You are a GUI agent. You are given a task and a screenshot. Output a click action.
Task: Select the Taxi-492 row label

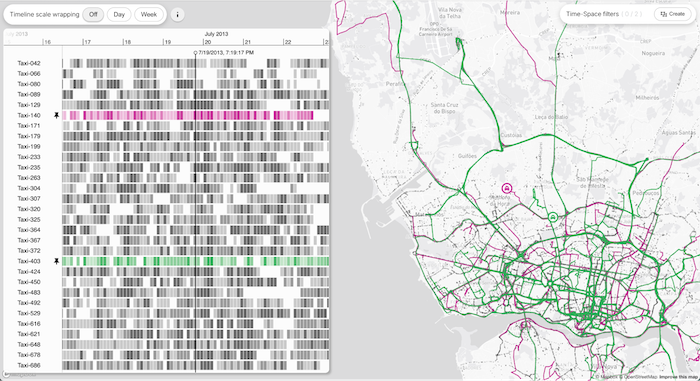click(x=29, y=303)
